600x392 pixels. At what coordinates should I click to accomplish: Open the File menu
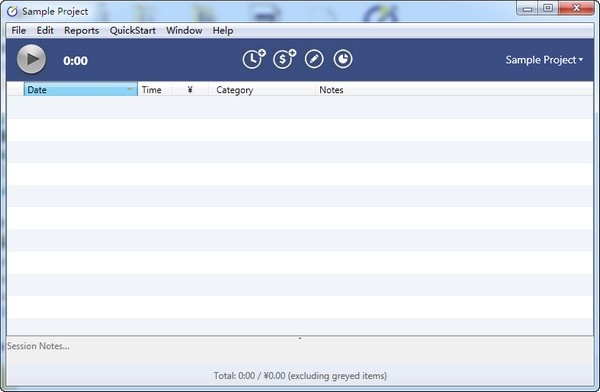(19, 31)
